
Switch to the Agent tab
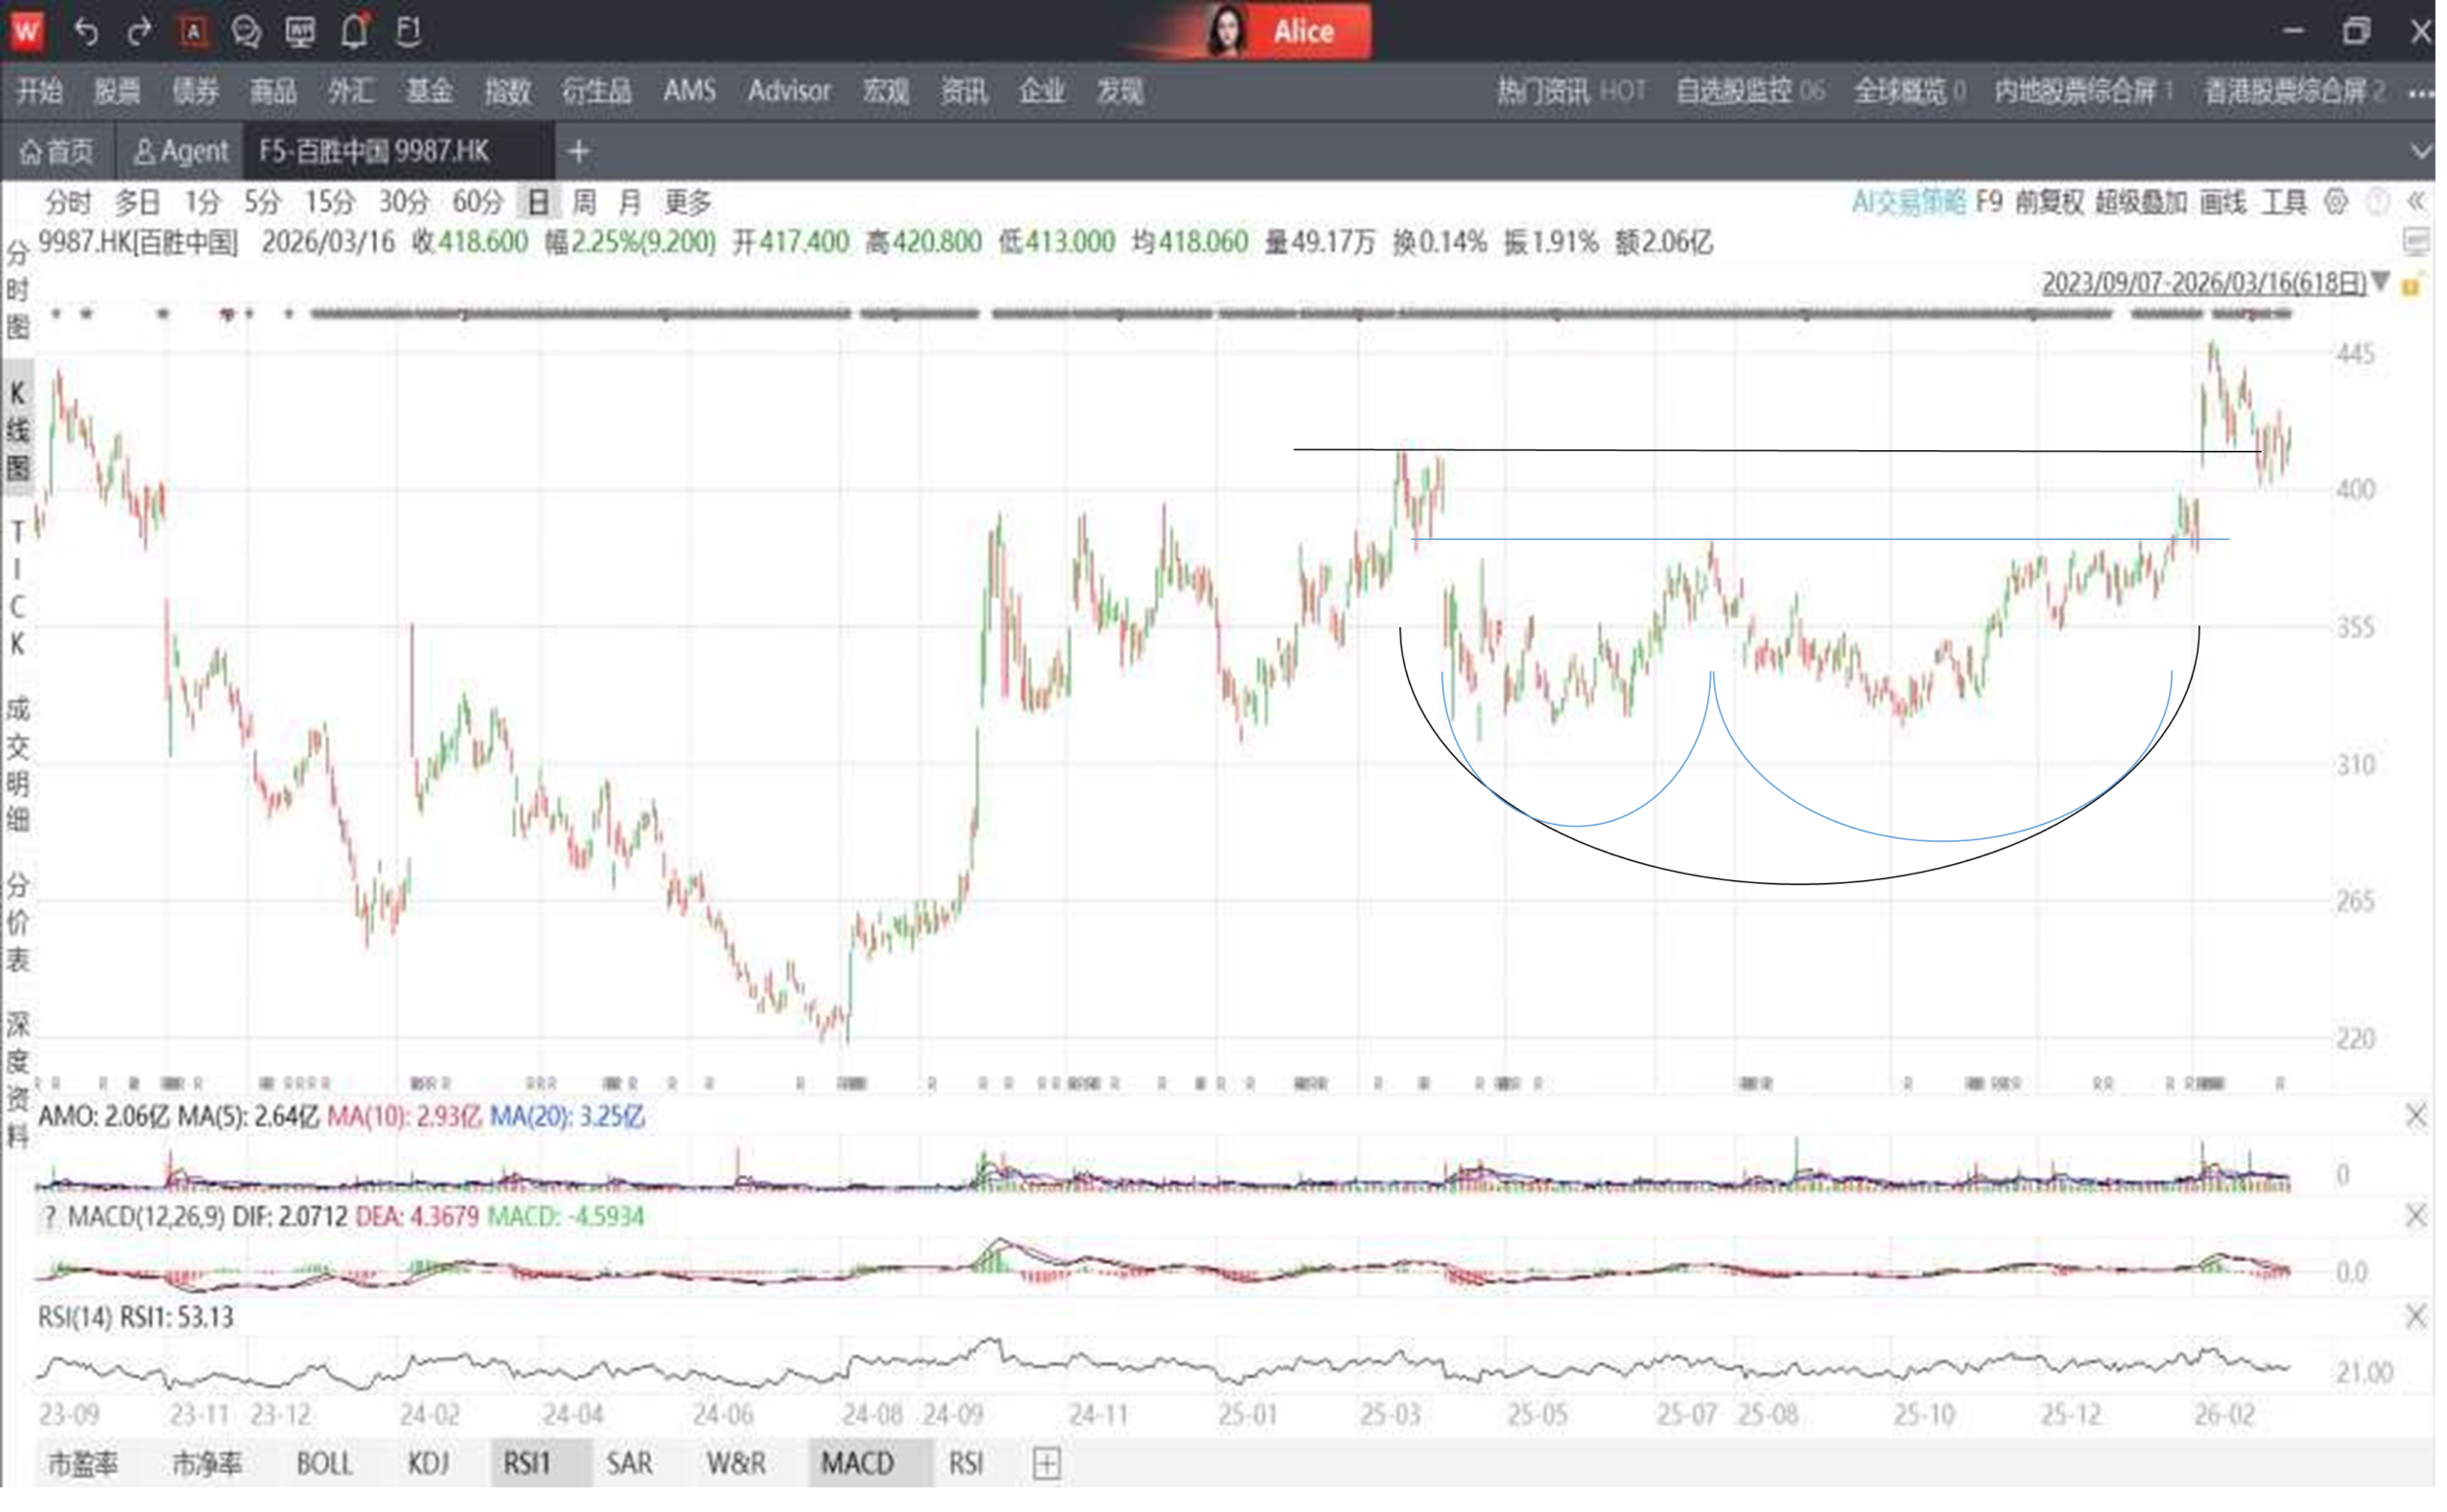pos(181,152)
